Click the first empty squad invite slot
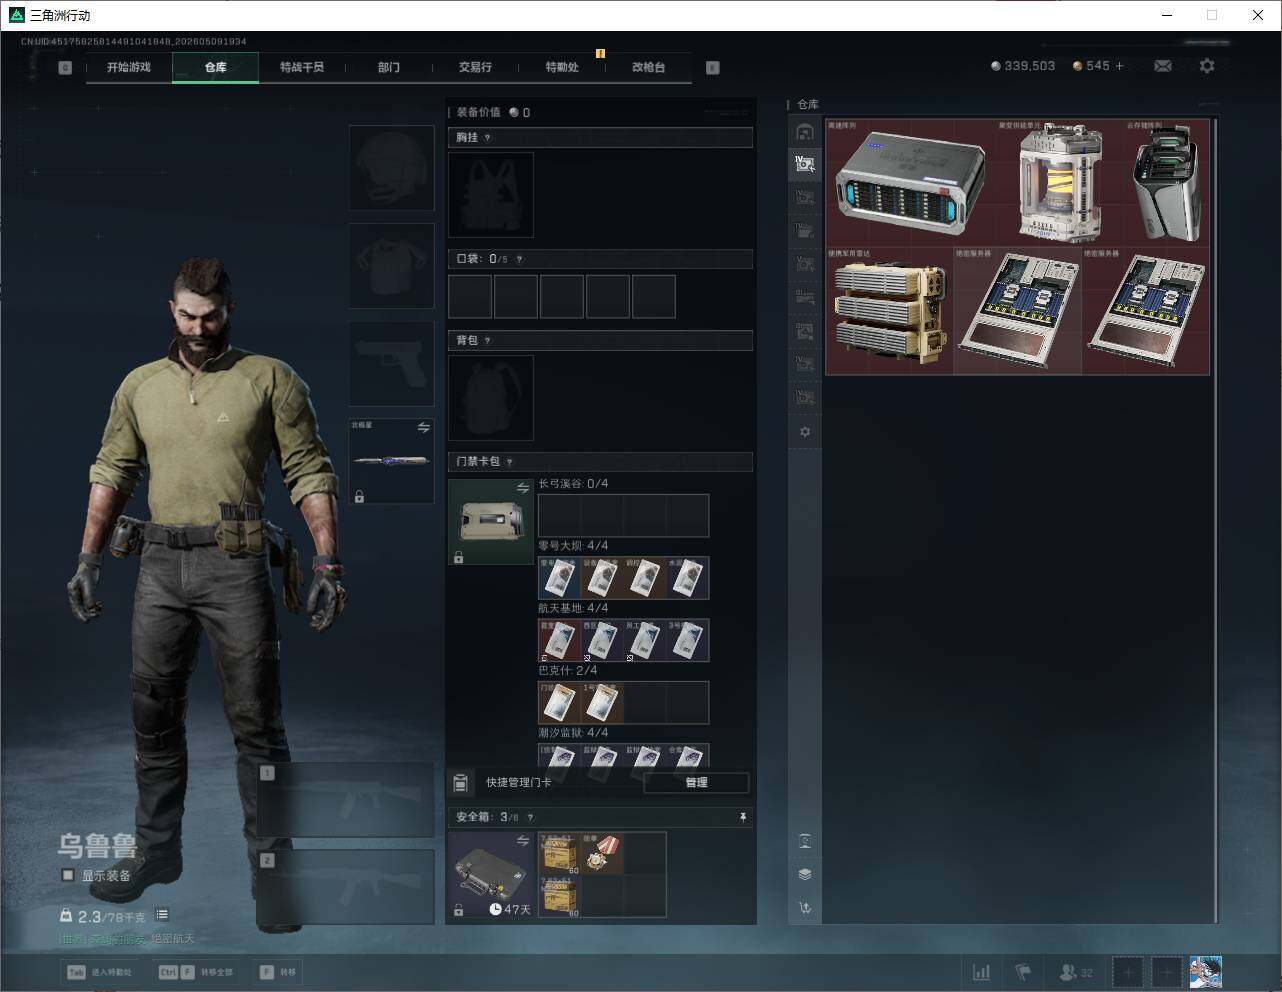 (x=1128, y=972)
